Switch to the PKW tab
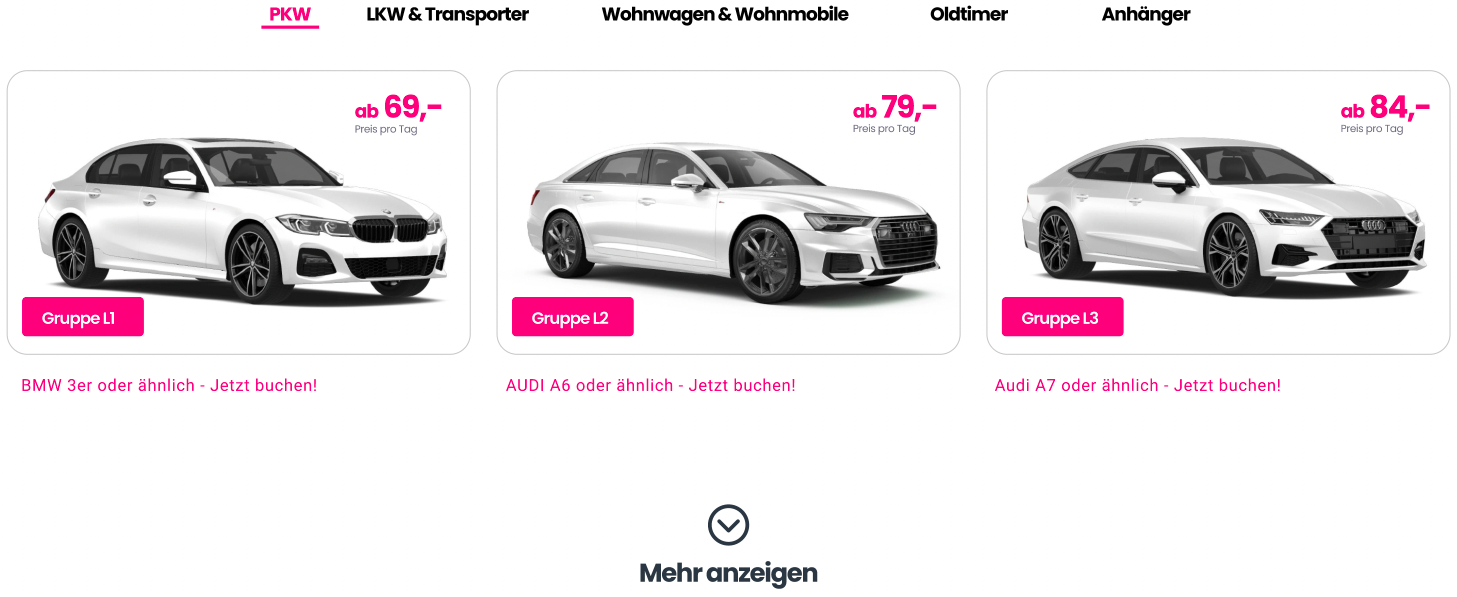 [x=290, y=14]
